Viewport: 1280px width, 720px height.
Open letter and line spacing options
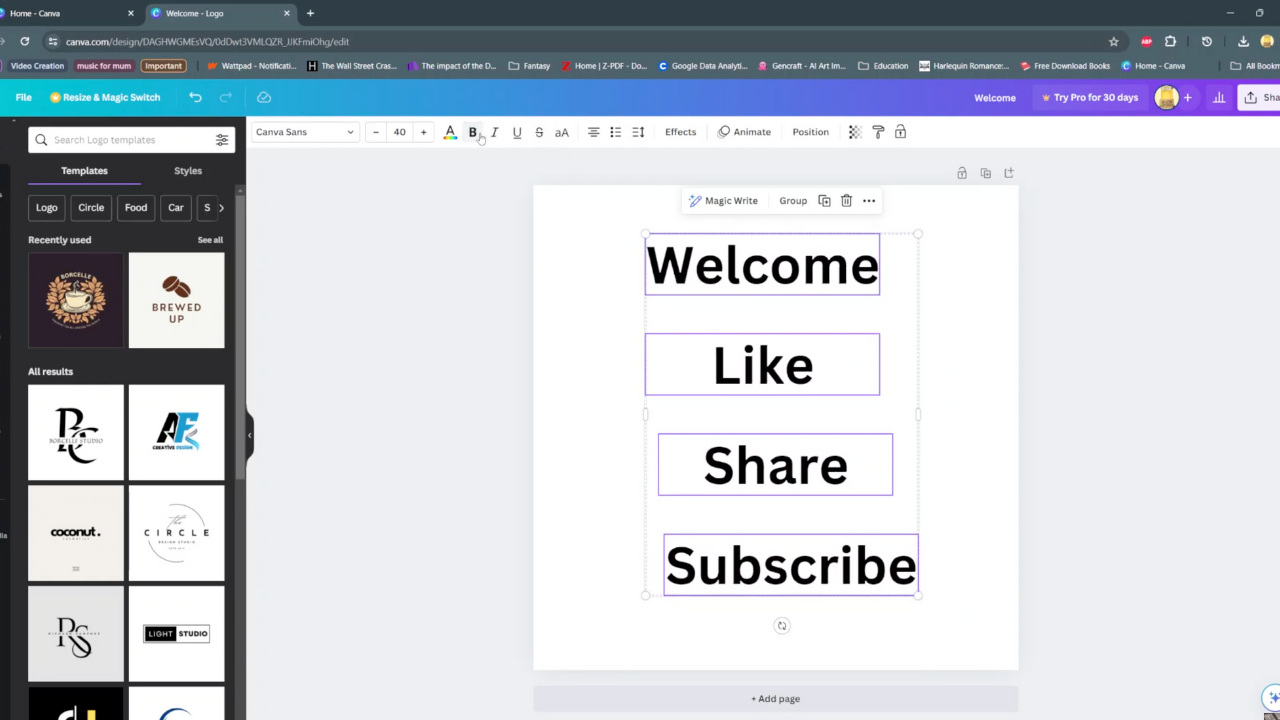pyautogui.click(x=638, y=132)
